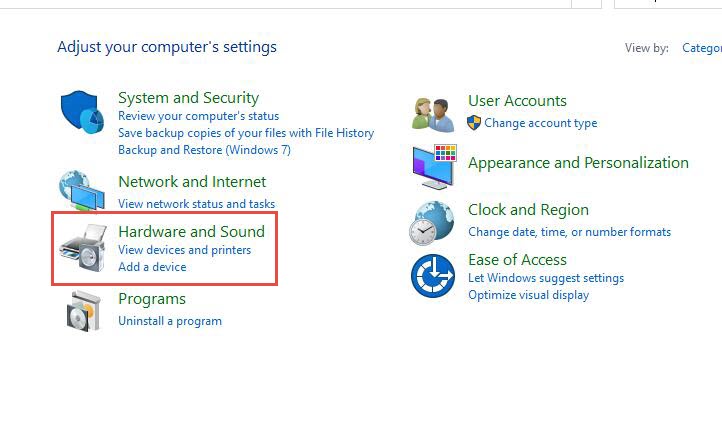
Task: Click the Appearance and Personalization monitor icon
Action: 434,166
